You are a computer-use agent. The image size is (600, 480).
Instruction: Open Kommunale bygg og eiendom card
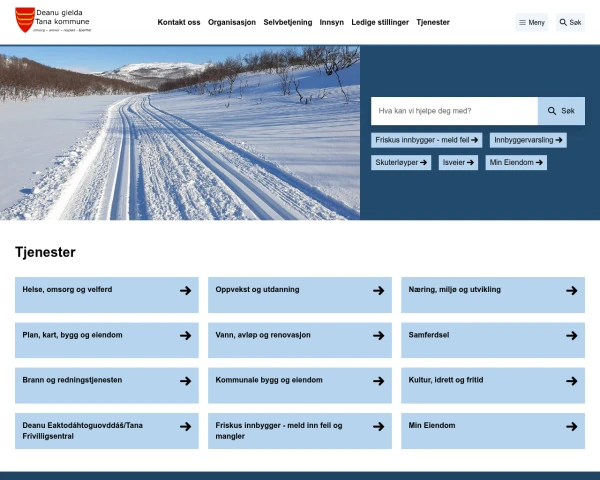(x=300, y=385)
